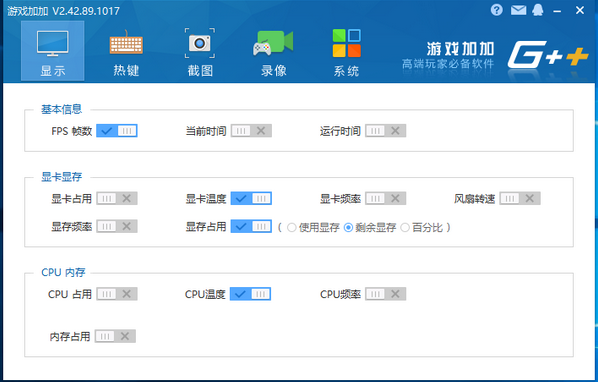Click the help question mark icon

[497, 10]
